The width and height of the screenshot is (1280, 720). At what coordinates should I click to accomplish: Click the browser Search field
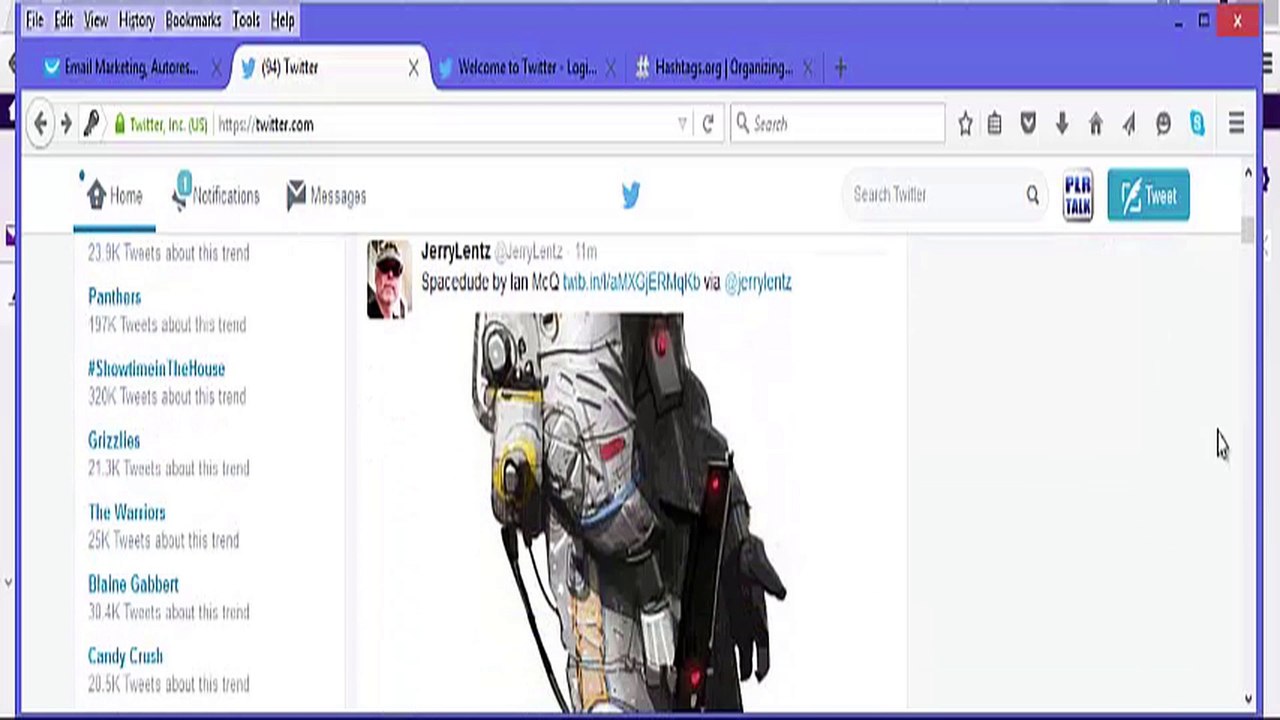point(838,124)
